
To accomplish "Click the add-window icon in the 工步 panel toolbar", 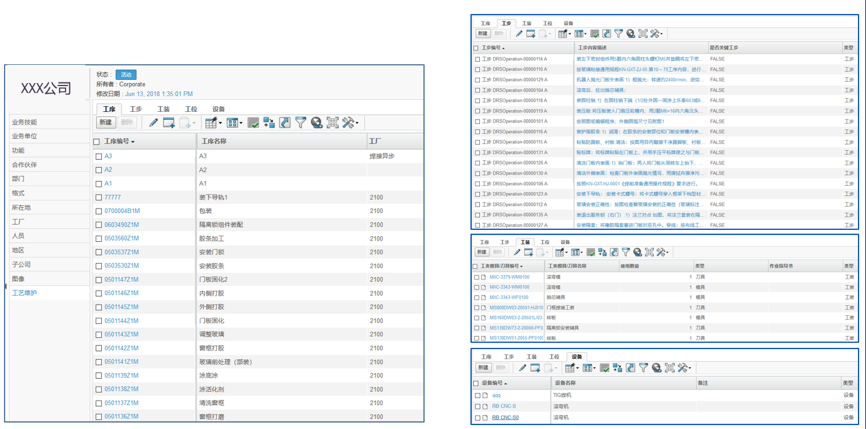I will pos(531,34).
